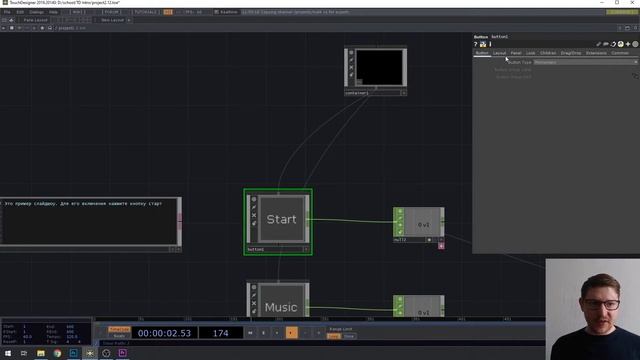Image resolution: width=640 pixels, height=360 pixels.
Task: Click the pause playback button
Action: click(x=263, y=333)
